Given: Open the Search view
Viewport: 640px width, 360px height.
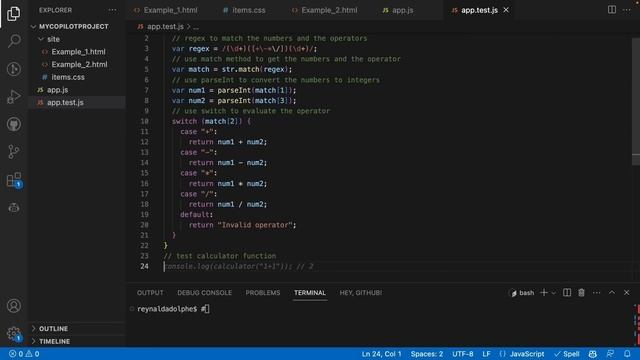Looking at the screenshot, I should pos(13,40).
